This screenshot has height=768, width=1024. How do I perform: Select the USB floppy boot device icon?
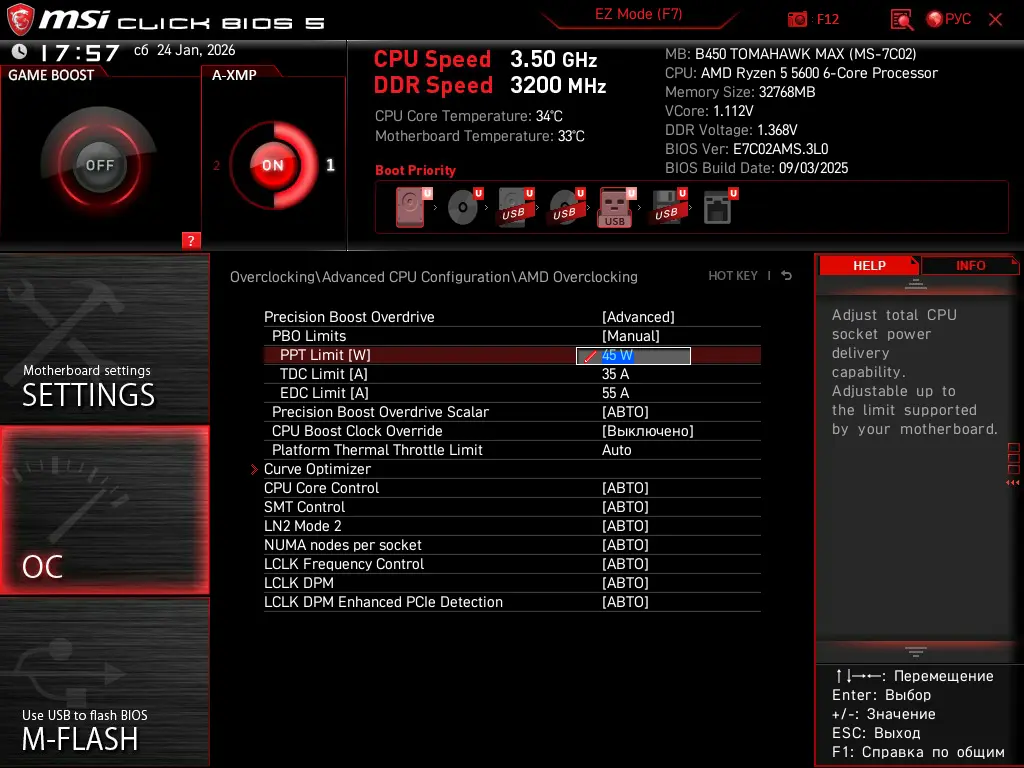[668, 207]
